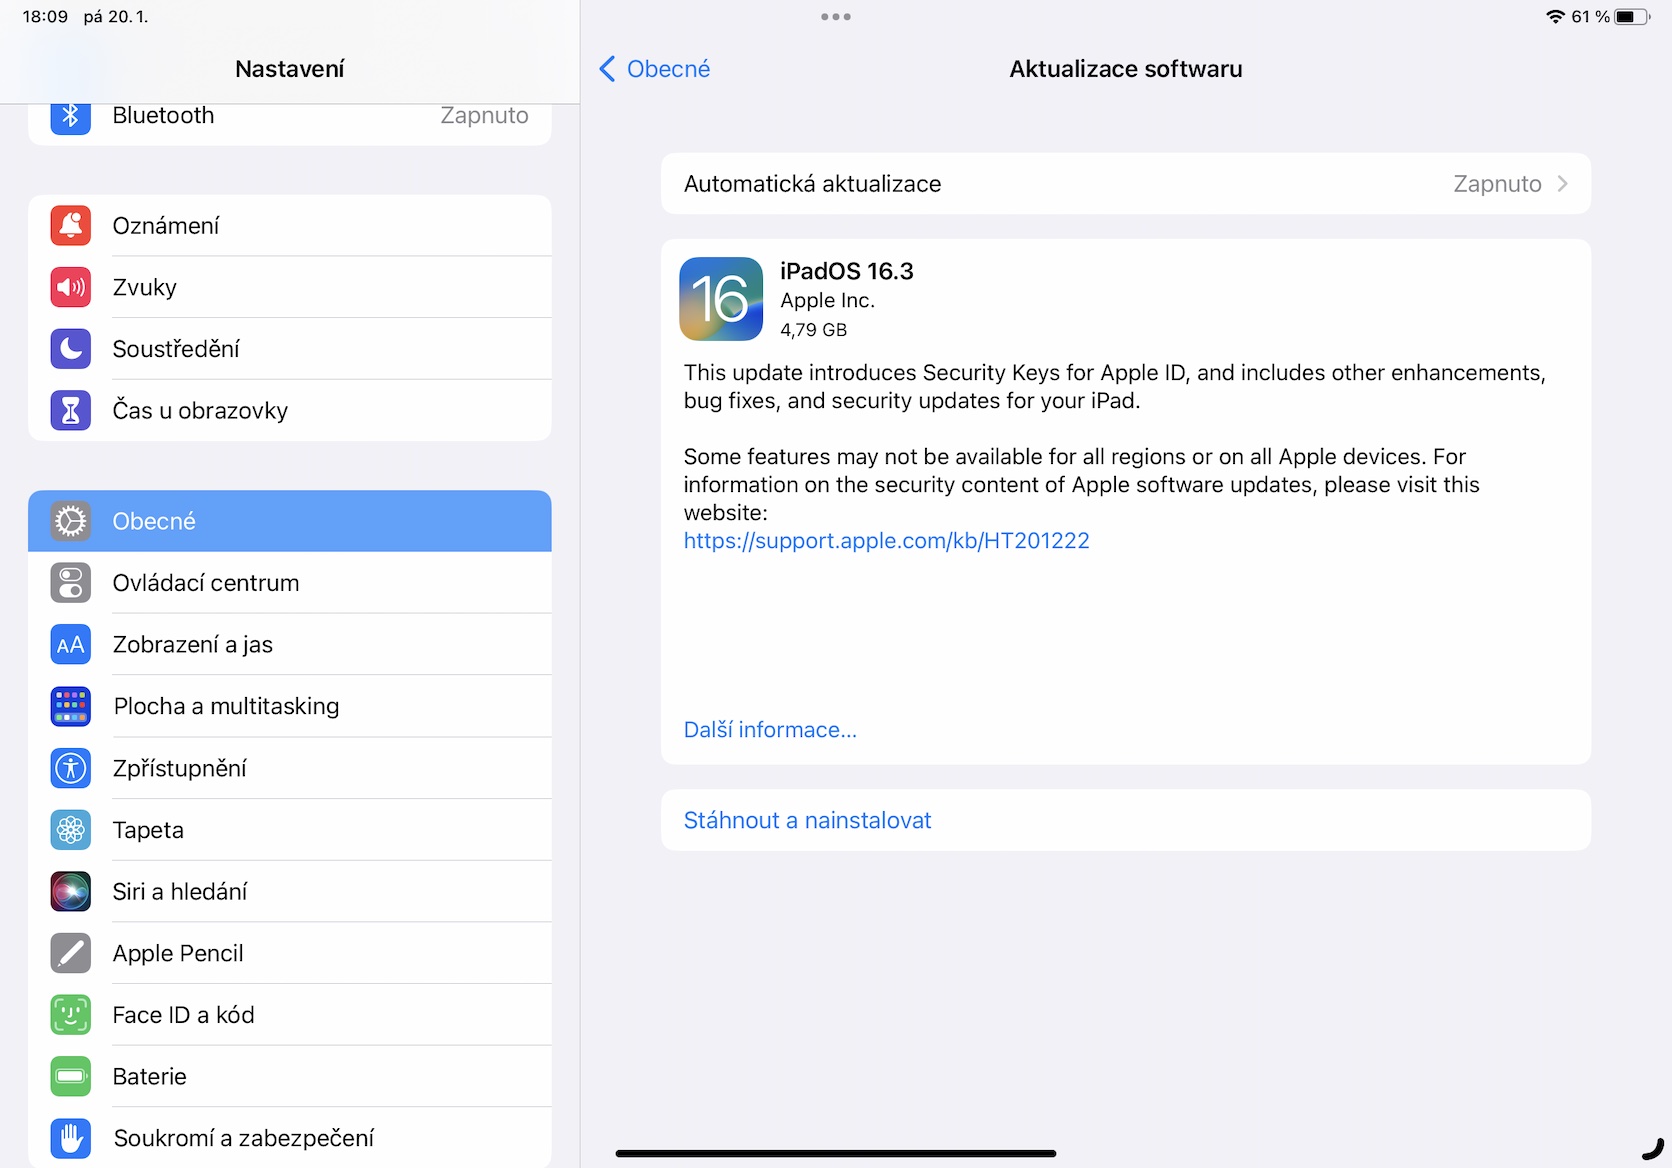Tap the 18:09 clock in status bar
Image resolution: width=1672 pixels, height=1168 pixels.
tap(45, 17)
